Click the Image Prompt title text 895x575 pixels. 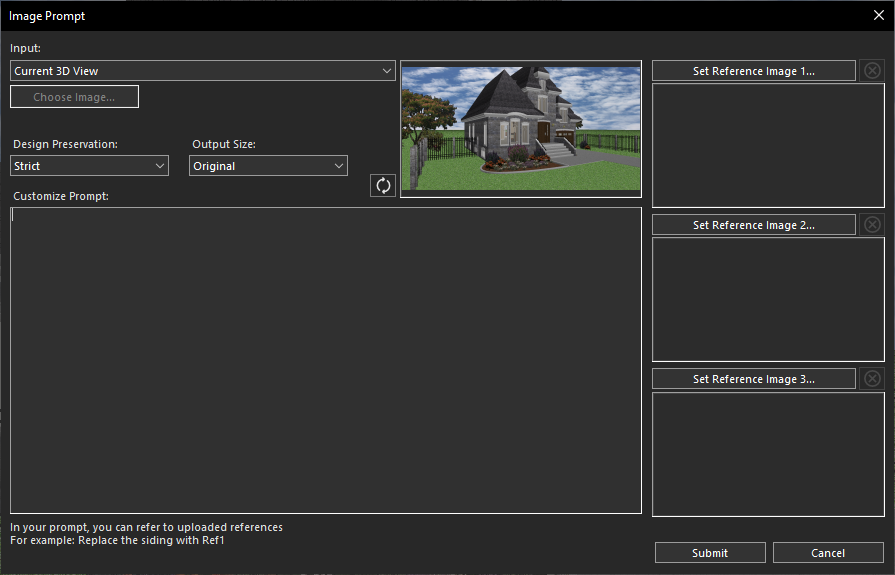tap(47, 16)
